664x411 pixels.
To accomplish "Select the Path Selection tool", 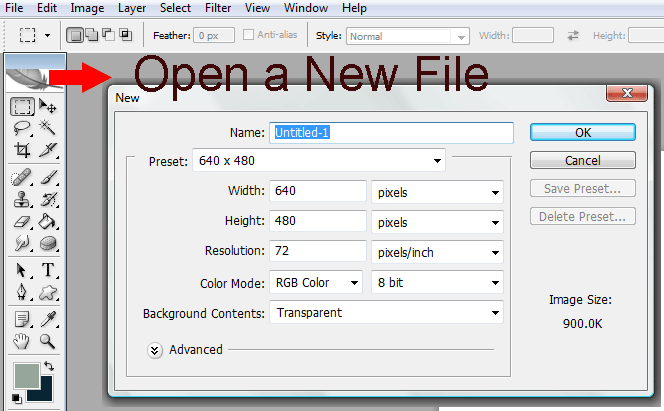I will [22, 270].
